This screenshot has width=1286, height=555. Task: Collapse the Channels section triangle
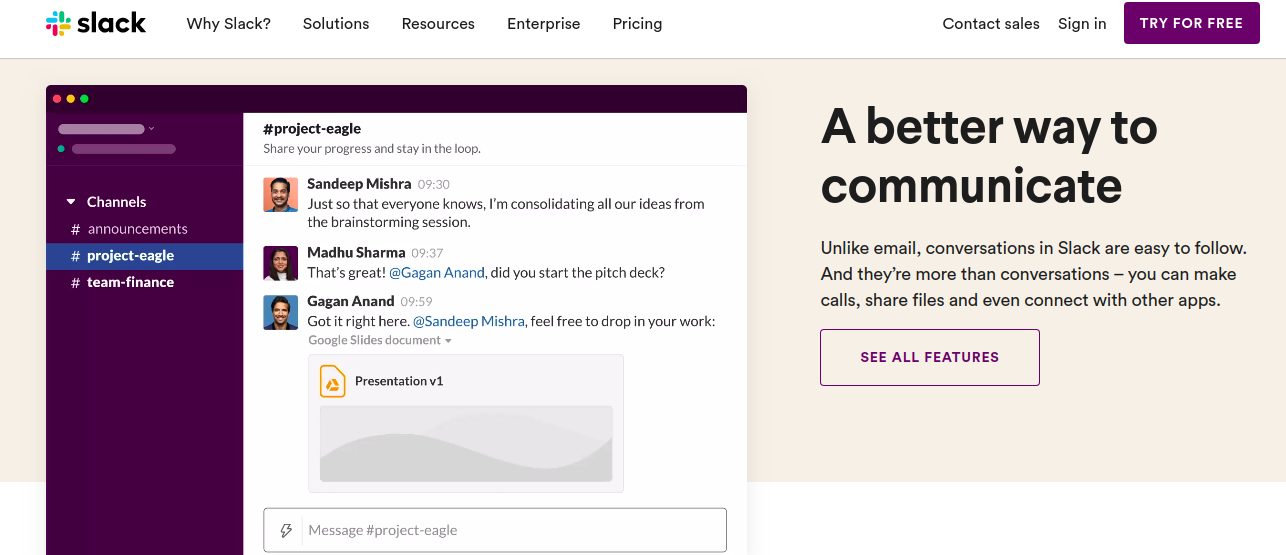click(x=71, y=202)
